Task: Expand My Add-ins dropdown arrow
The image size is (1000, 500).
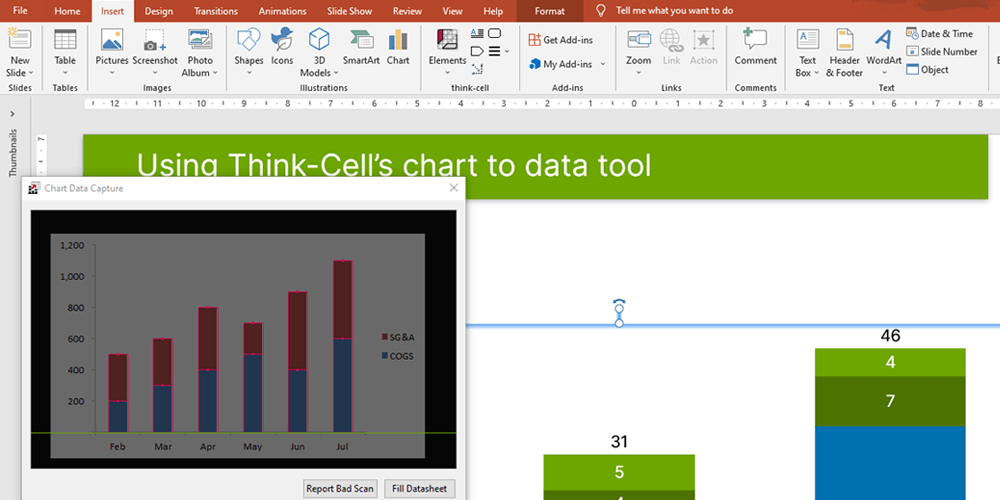Action: (x=603, y=64)
